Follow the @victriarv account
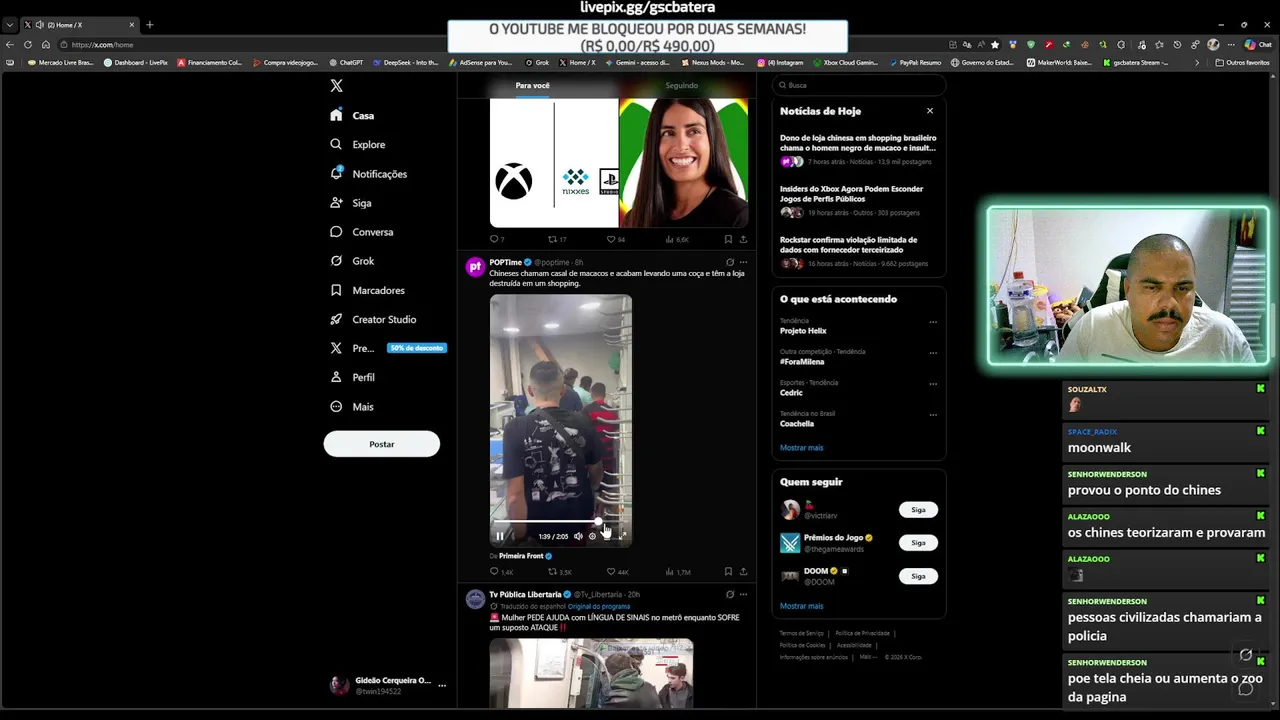 918,510
